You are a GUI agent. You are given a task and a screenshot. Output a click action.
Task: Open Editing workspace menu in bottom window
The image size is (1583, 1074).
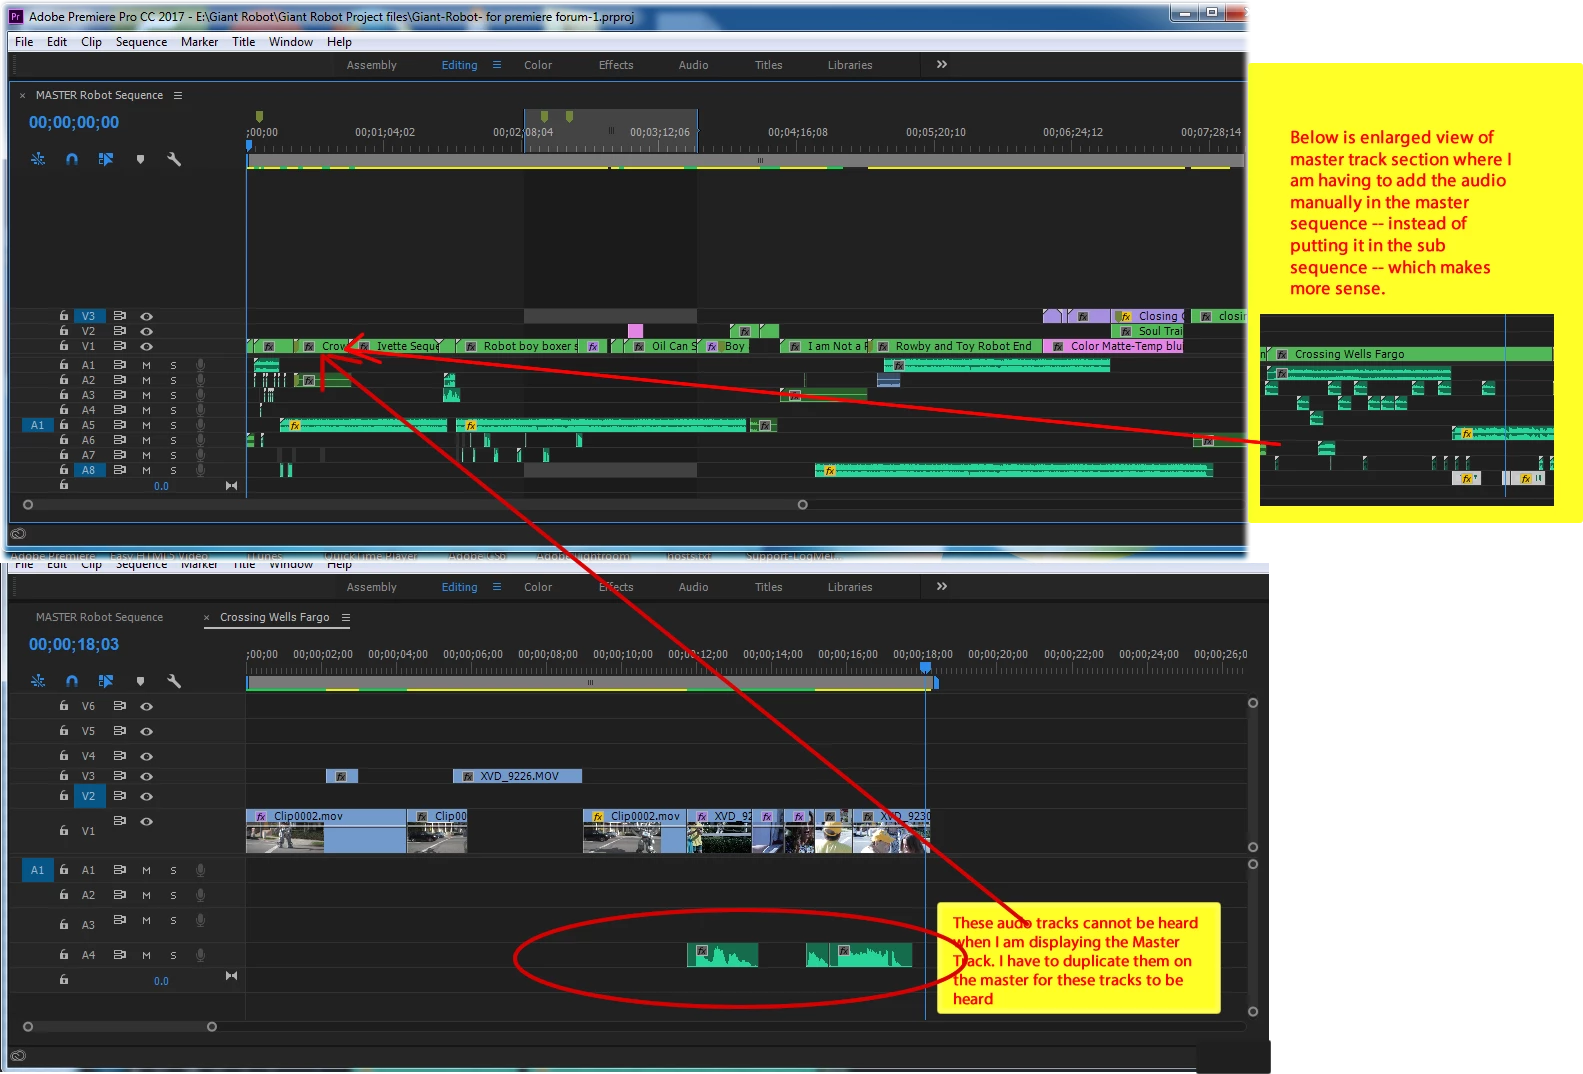coord(497,587)
